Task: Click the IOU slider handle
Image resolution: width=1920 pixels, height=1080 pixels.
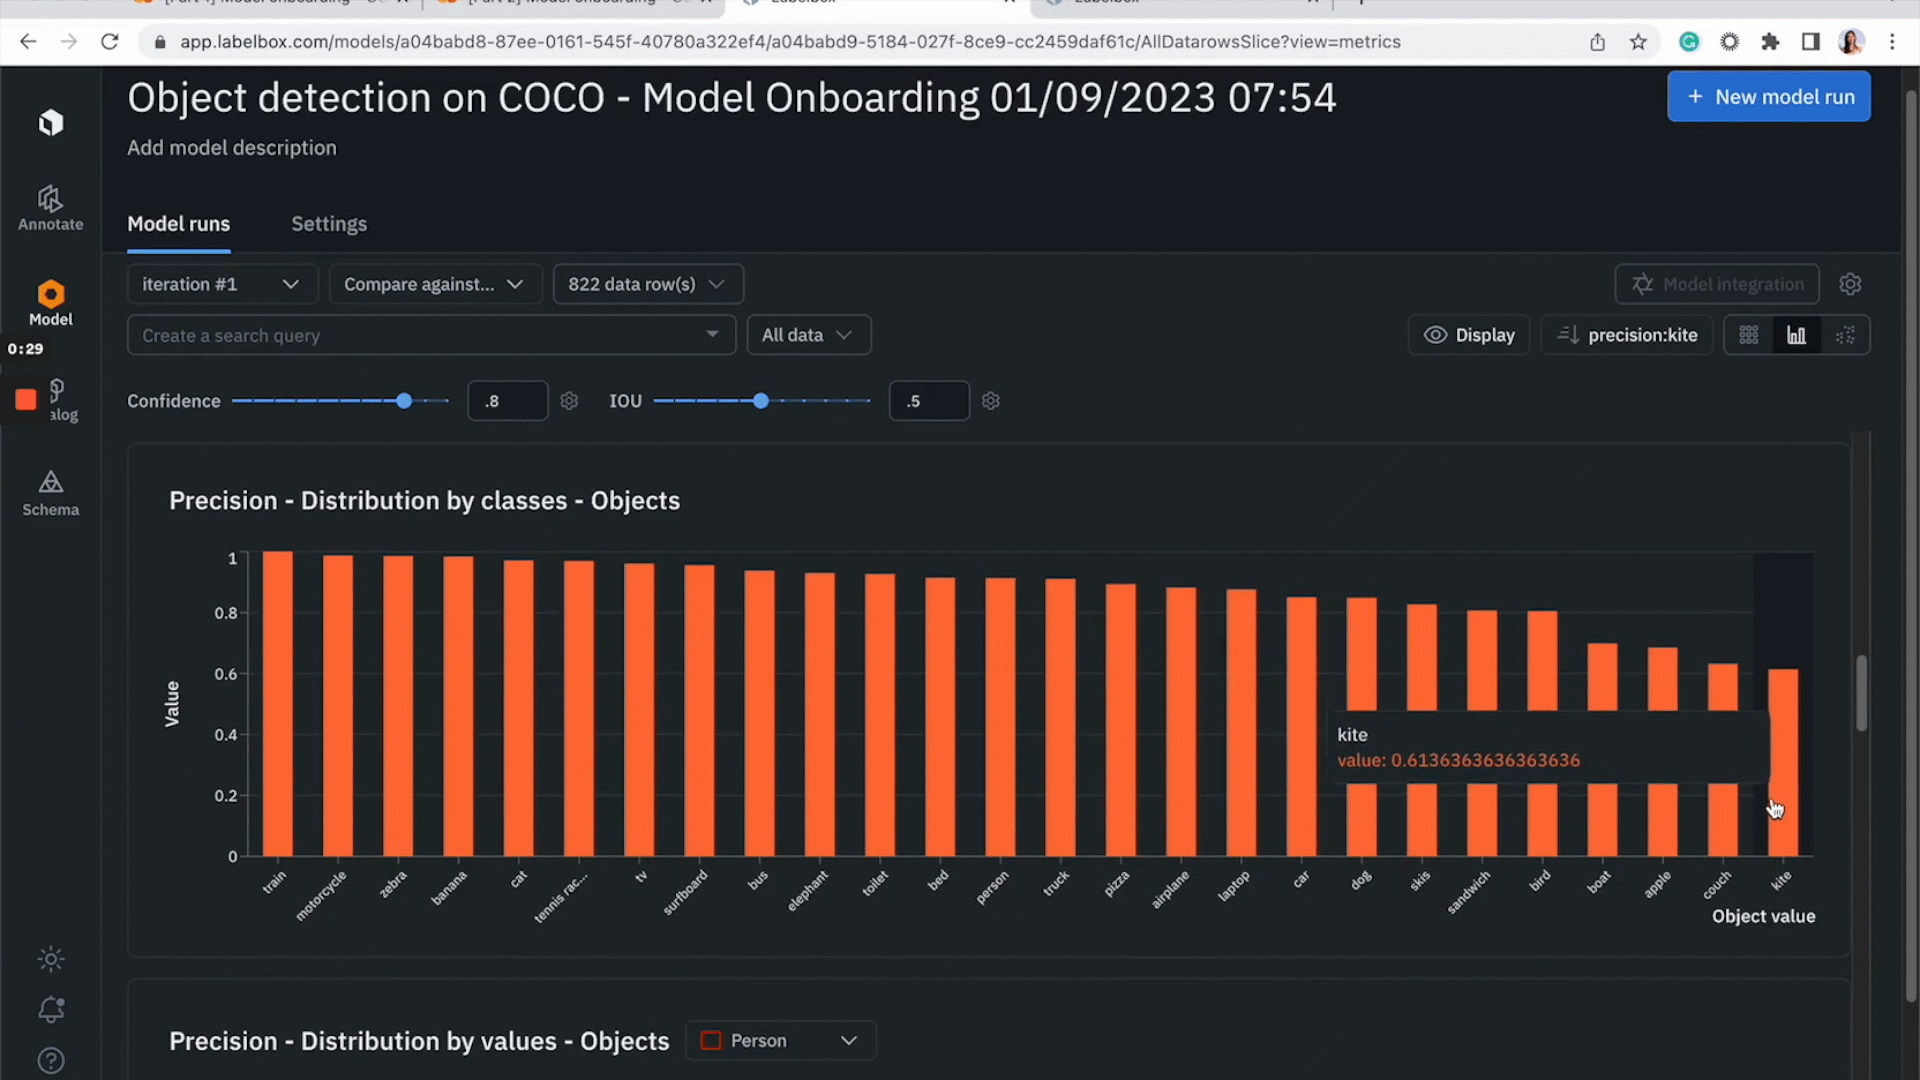Action: [x=761, y=401]
